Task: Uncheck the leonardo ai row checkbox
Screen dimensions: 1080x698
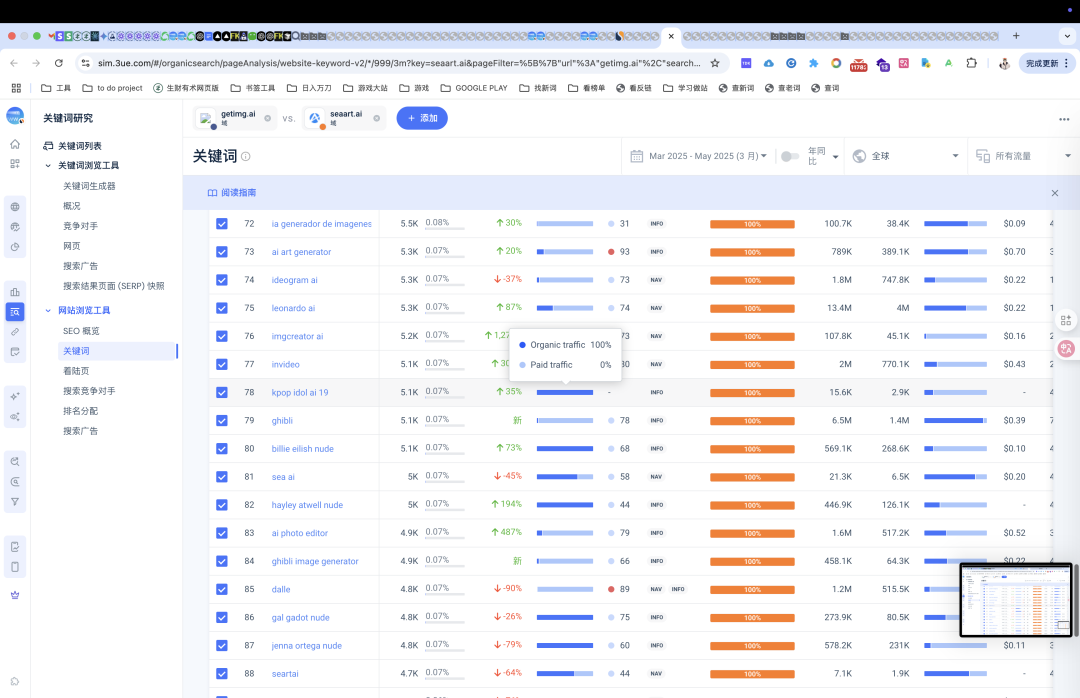Action: 222,308
